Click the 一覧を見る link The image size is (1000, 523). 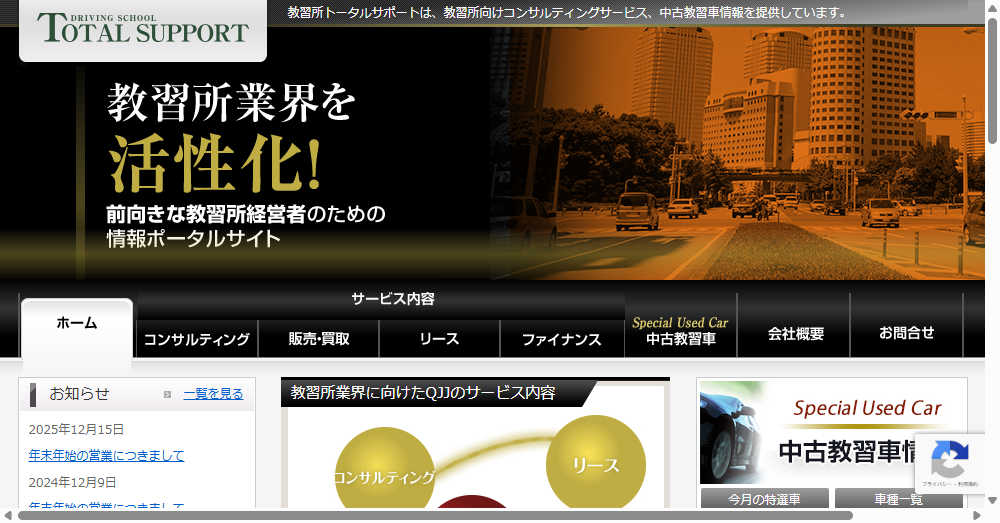tap(213, 394)
